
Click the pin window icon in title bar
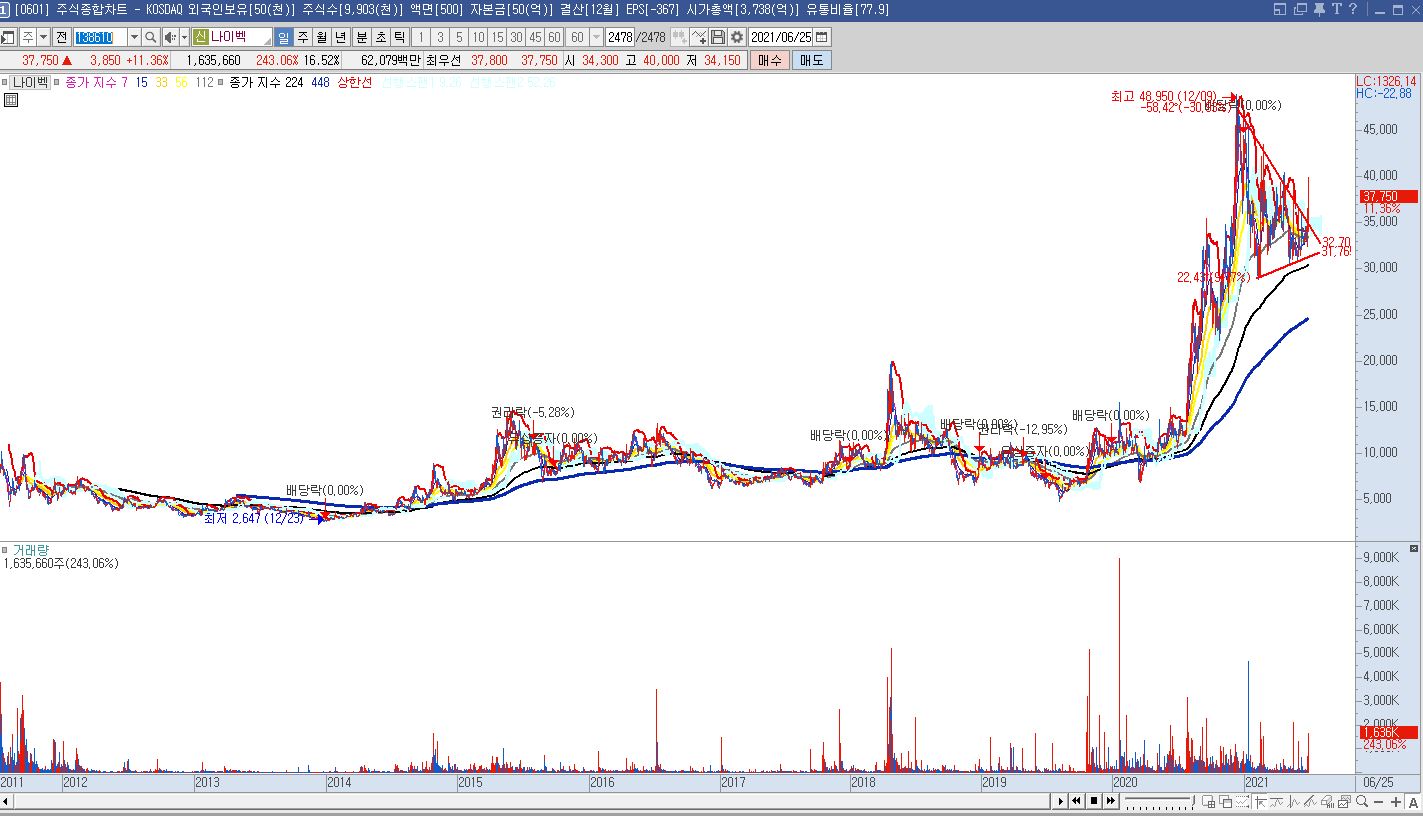[x=1319, y=9]
